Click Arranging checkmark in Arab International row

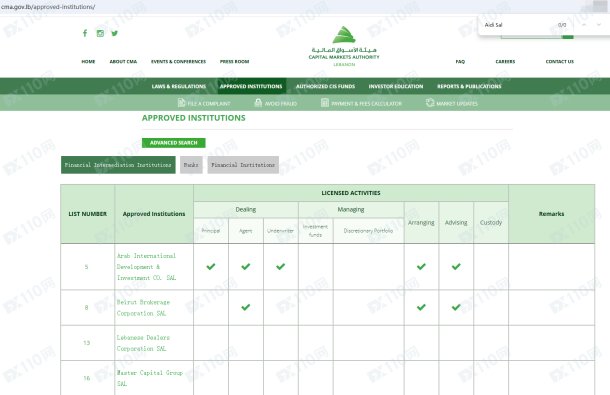pos(421,267)
